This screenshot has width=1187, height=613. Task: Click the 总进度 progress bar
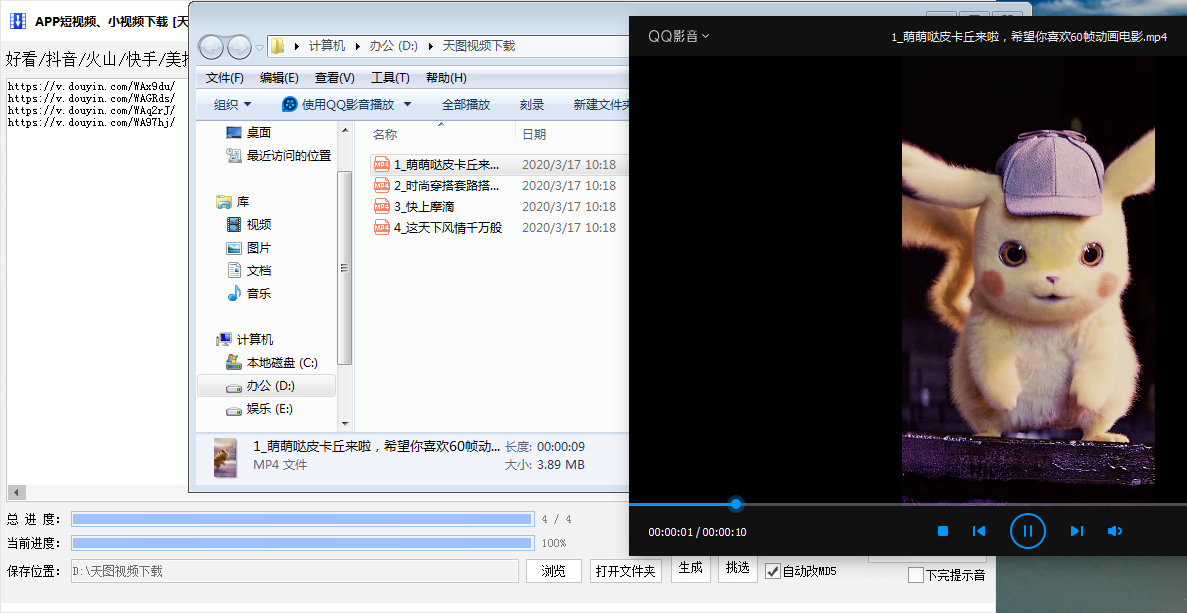(x=302, y=519)
